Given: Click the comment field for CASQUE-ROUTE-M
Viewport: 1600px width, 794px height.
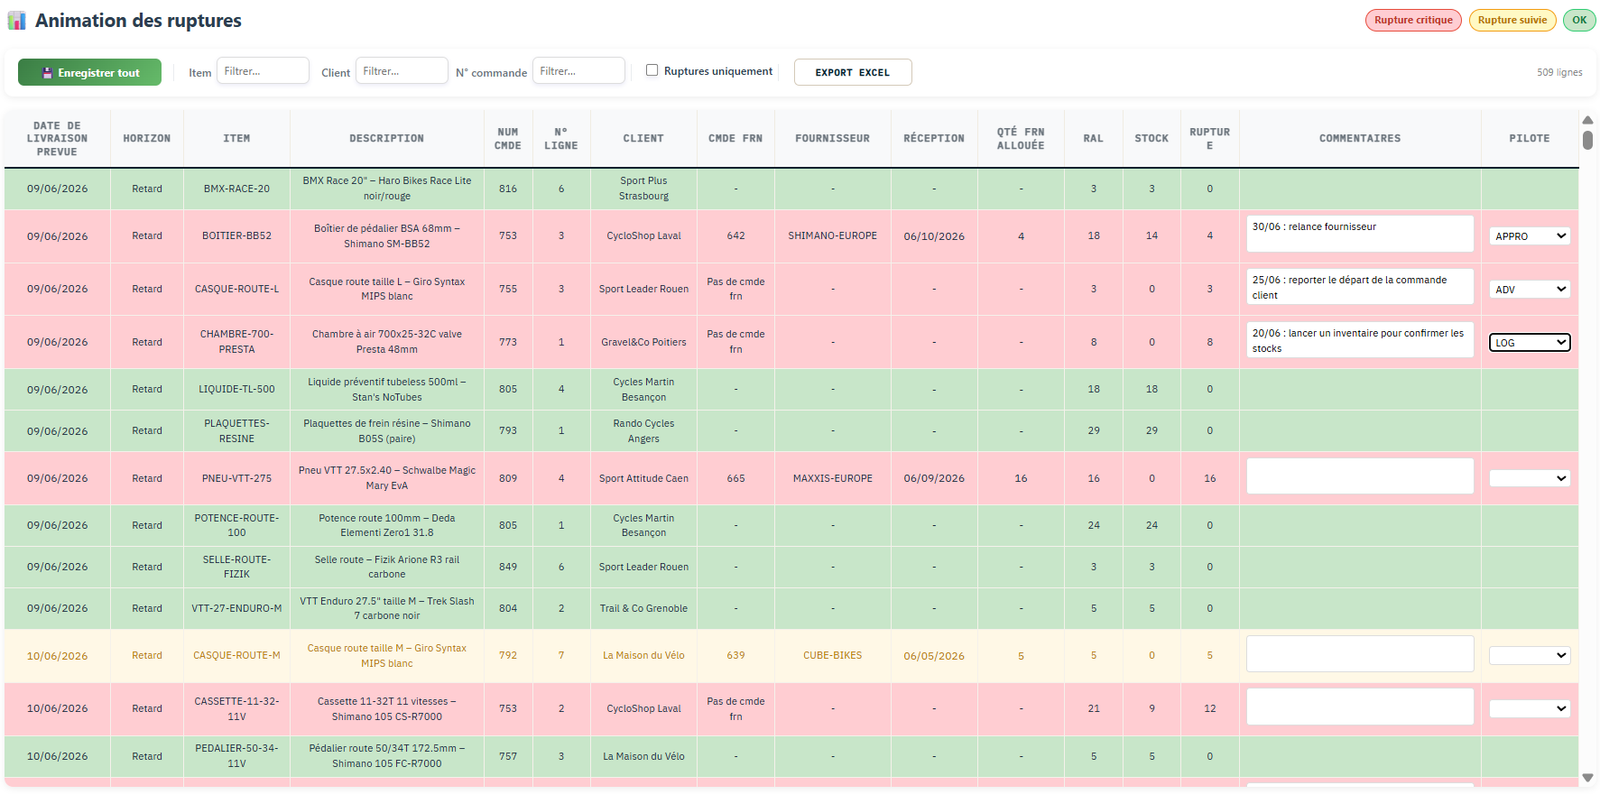Looking at the screenshot, I should (1360, 654).
